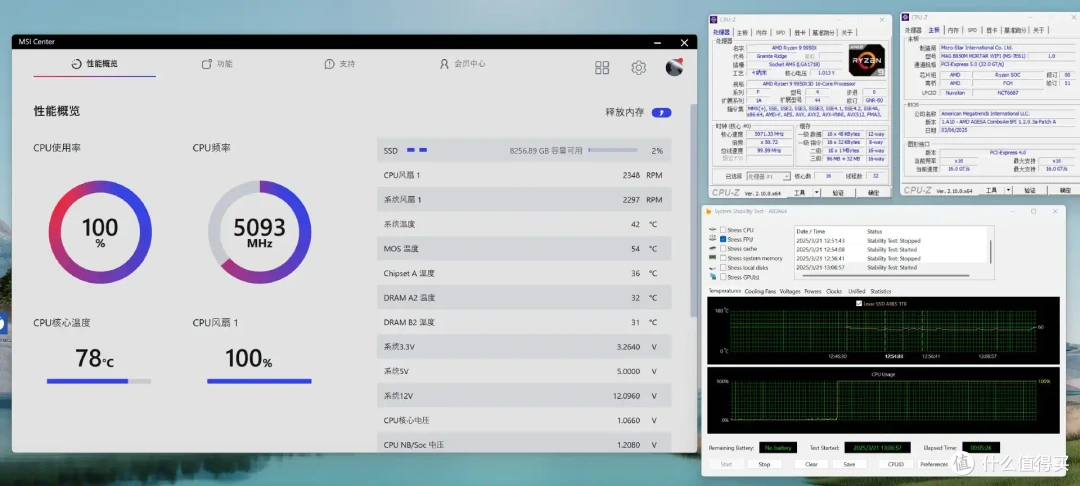Enable the Stress system memory checkbox

pos(723,258)
